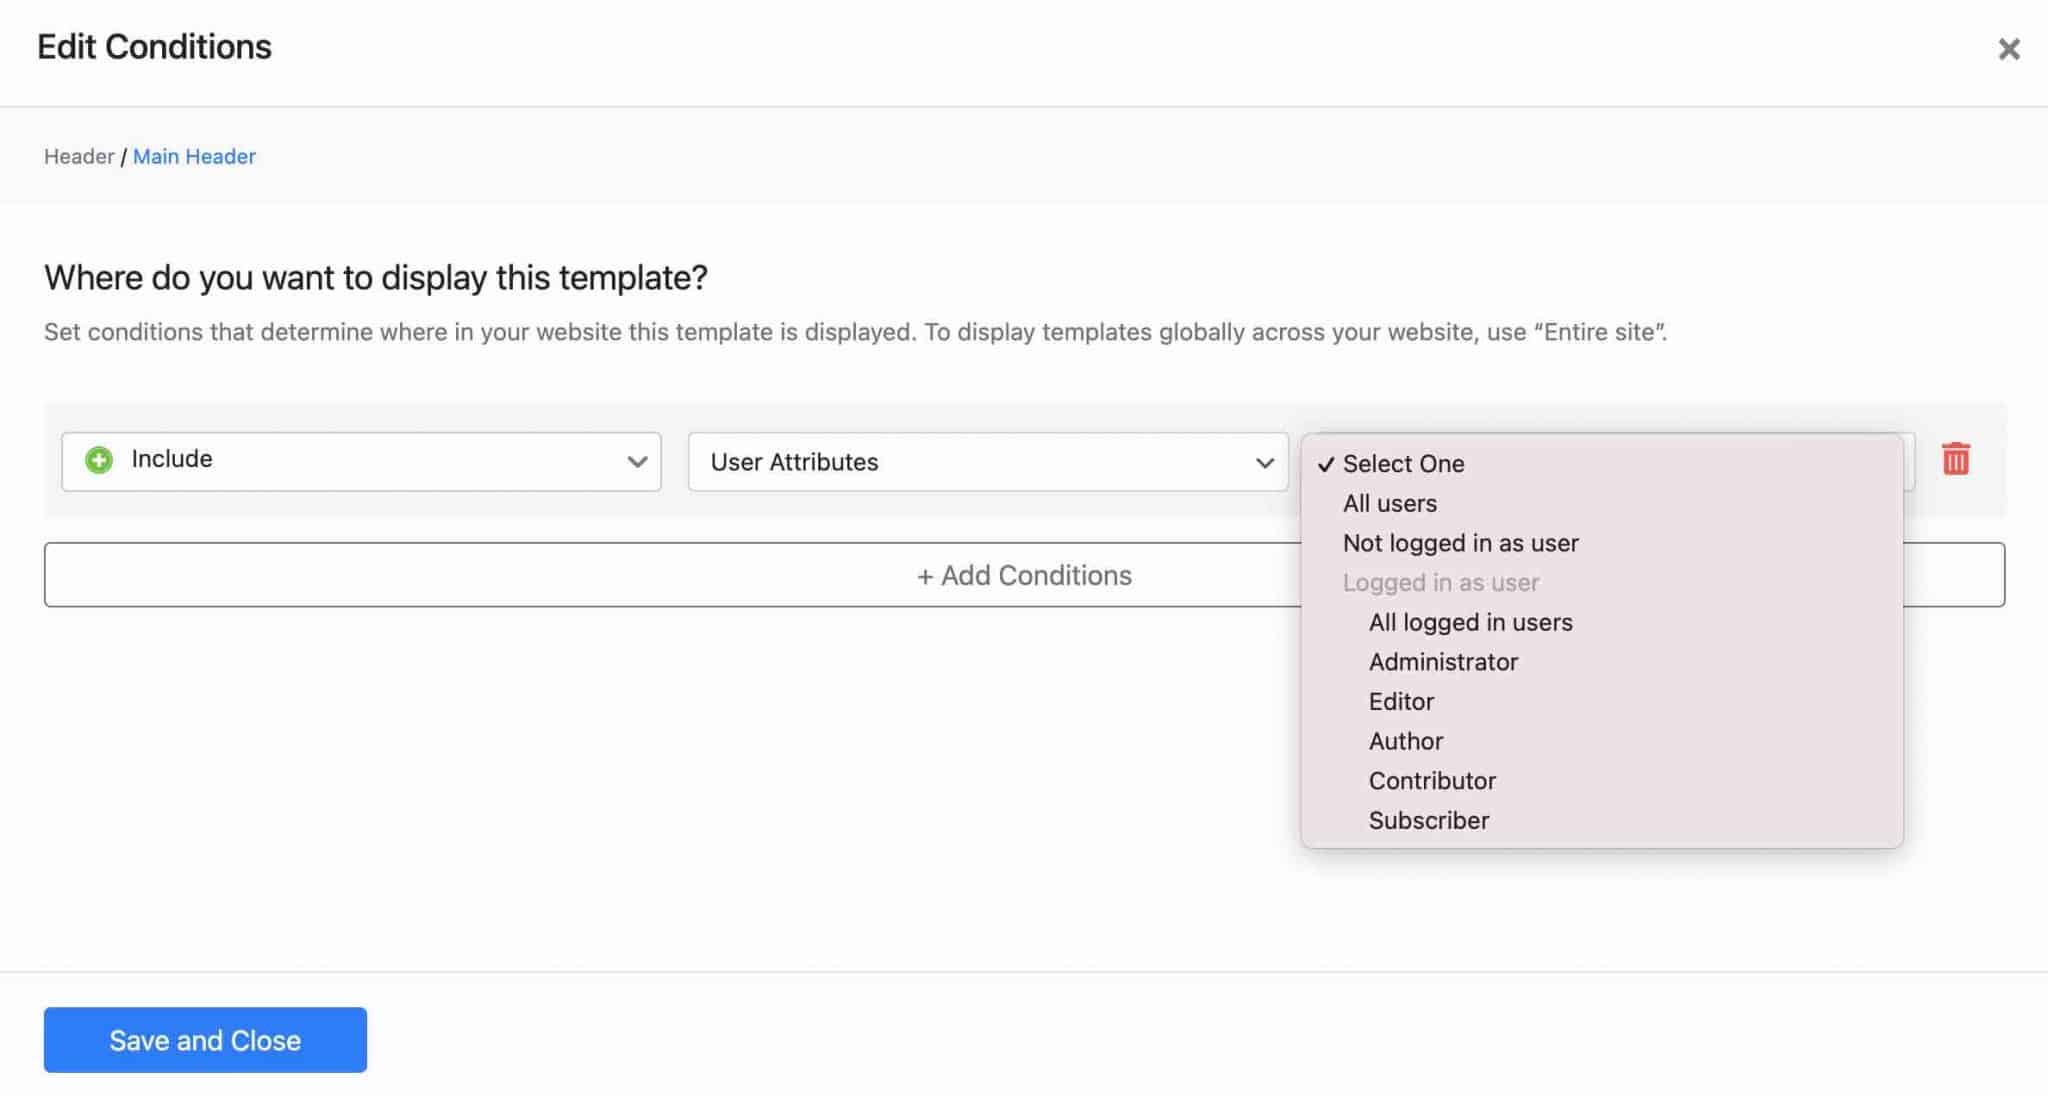Pick Not logged in as user
The width and height of the screenshot is (2048, 1096).
[x=1460, y=543]
